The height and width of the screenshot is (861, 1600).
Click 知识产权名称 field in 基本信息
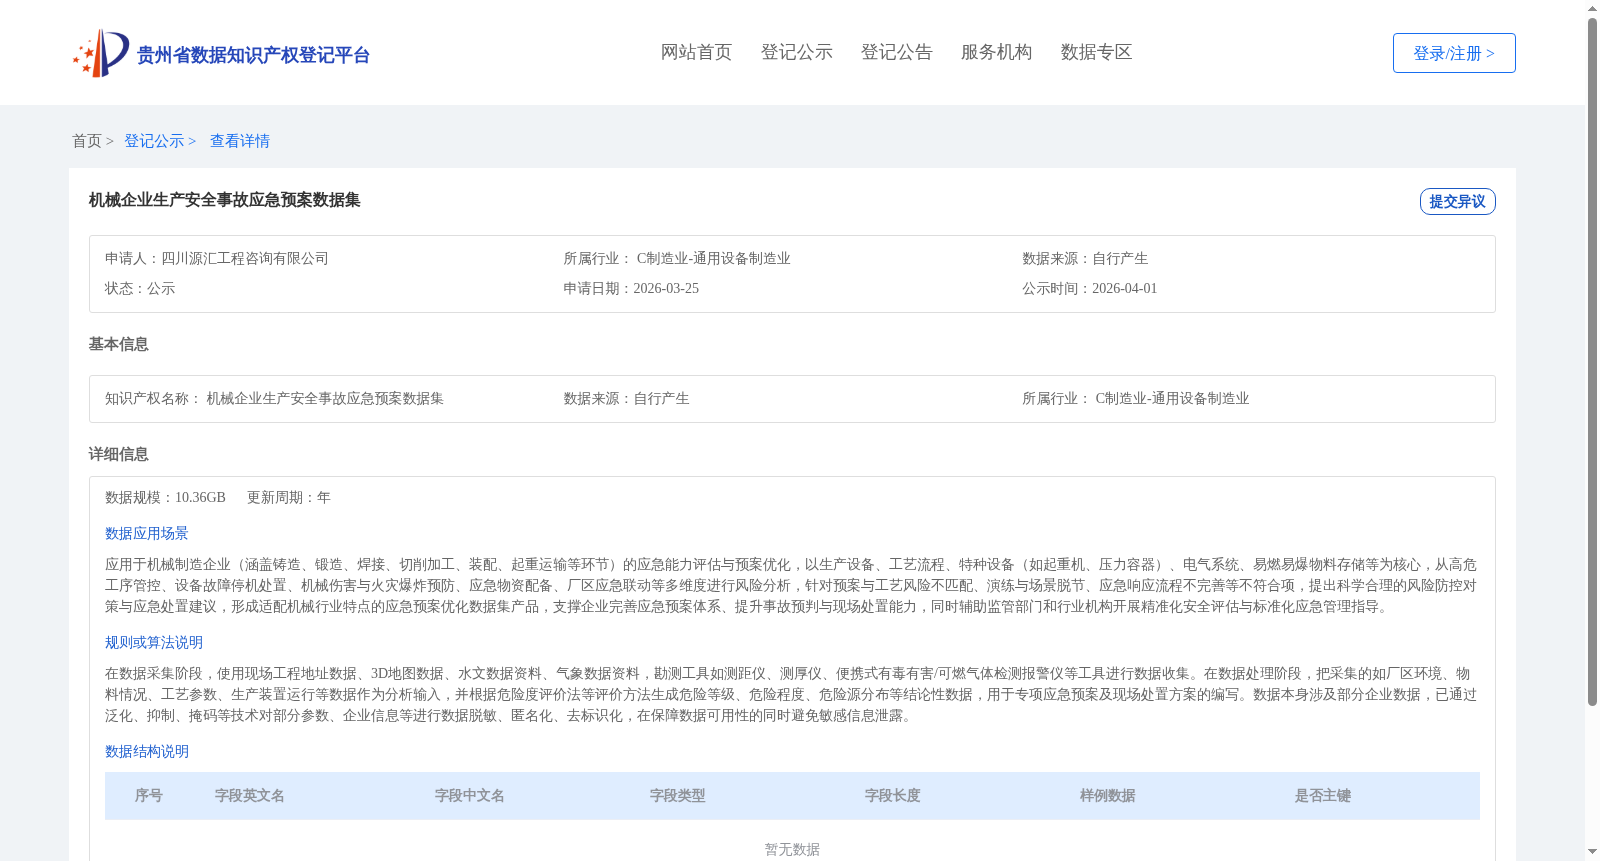click(274, 398)
